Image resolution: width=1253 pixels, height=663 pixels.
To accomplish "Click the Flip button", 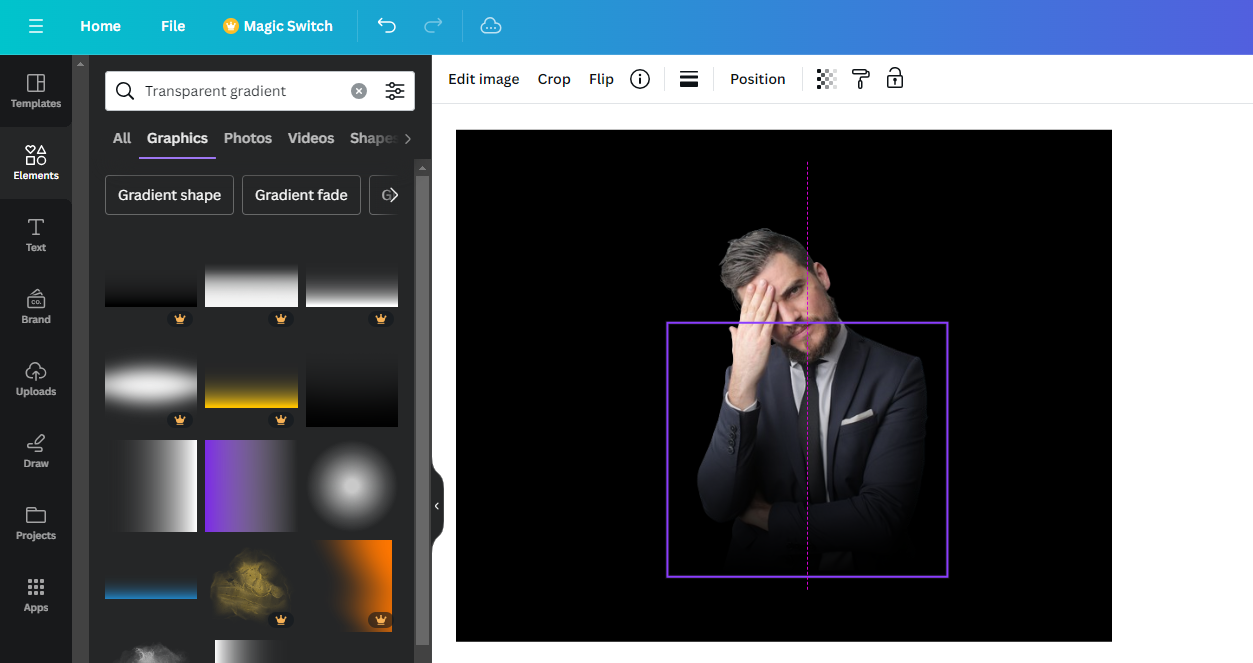I will pos(601,79).
